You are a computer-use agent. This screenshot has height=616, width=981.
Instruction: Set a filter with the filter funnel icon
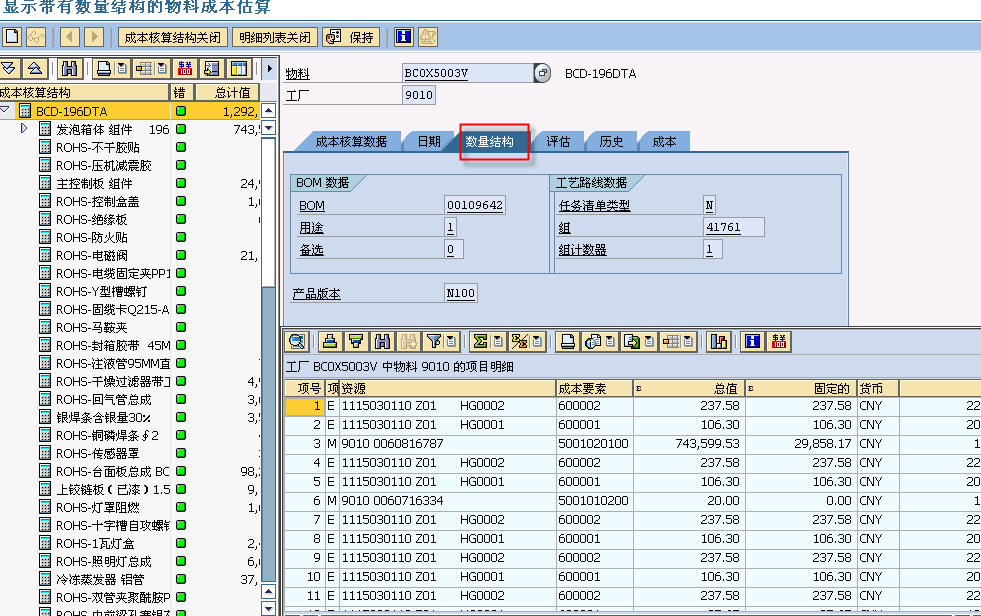pos(433,341)
